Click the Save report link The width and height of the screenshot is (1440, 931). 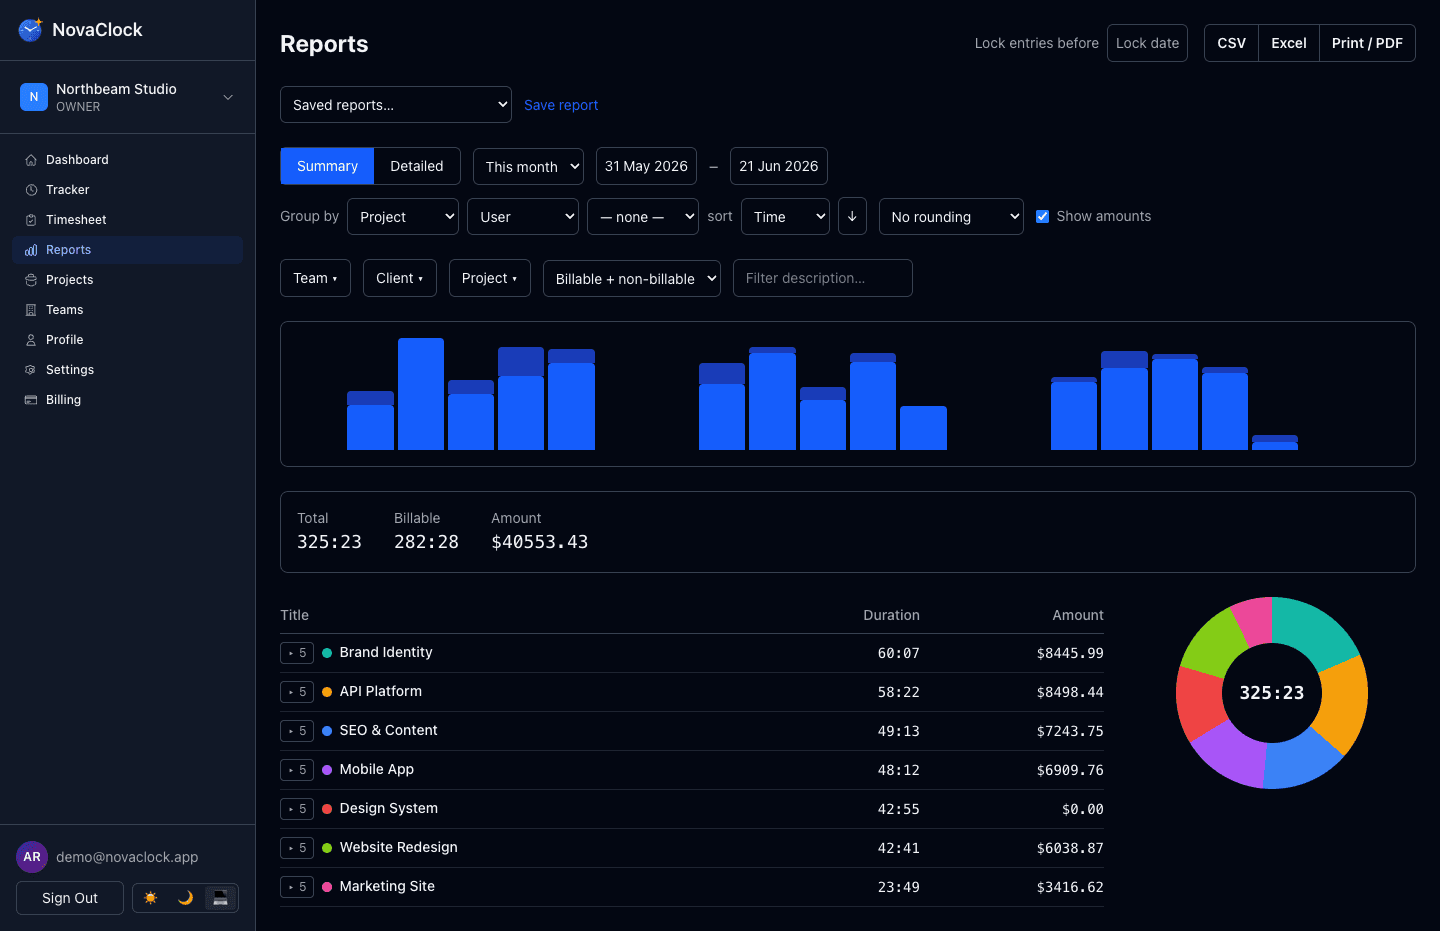tap(561, 105)
